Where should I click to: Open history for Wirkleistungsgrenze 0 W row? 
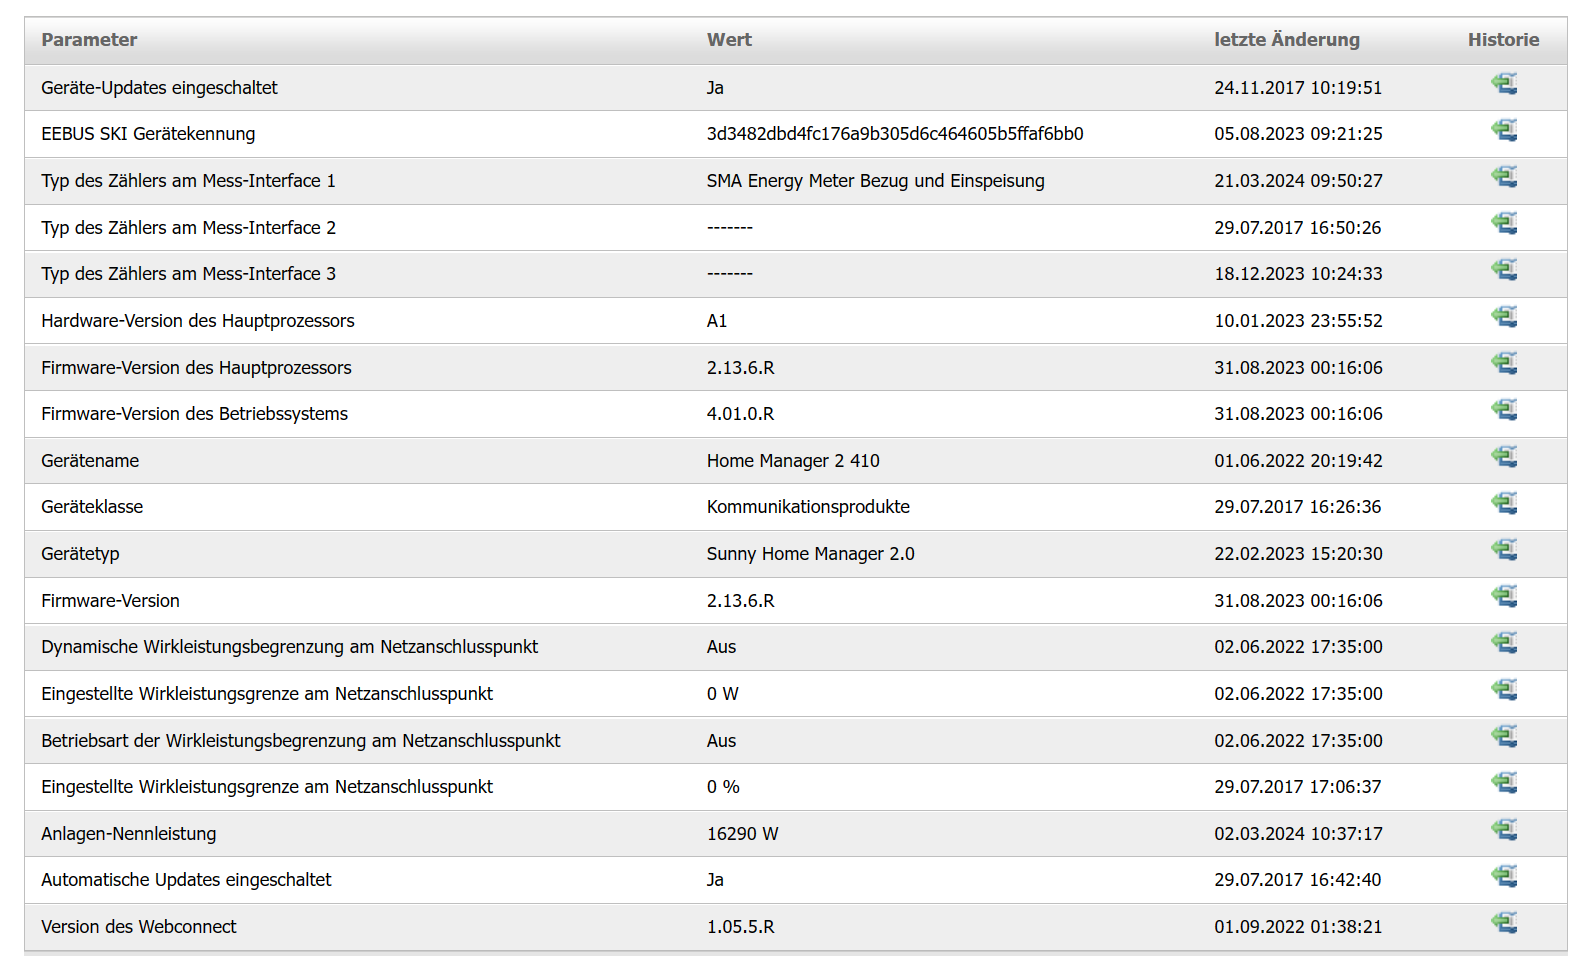[1504, 690]
